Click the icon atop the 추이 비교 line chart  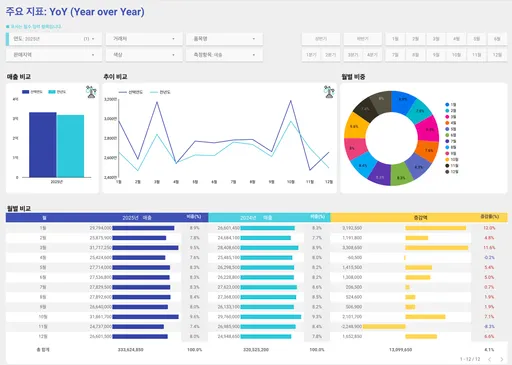[x=329, y=92]
